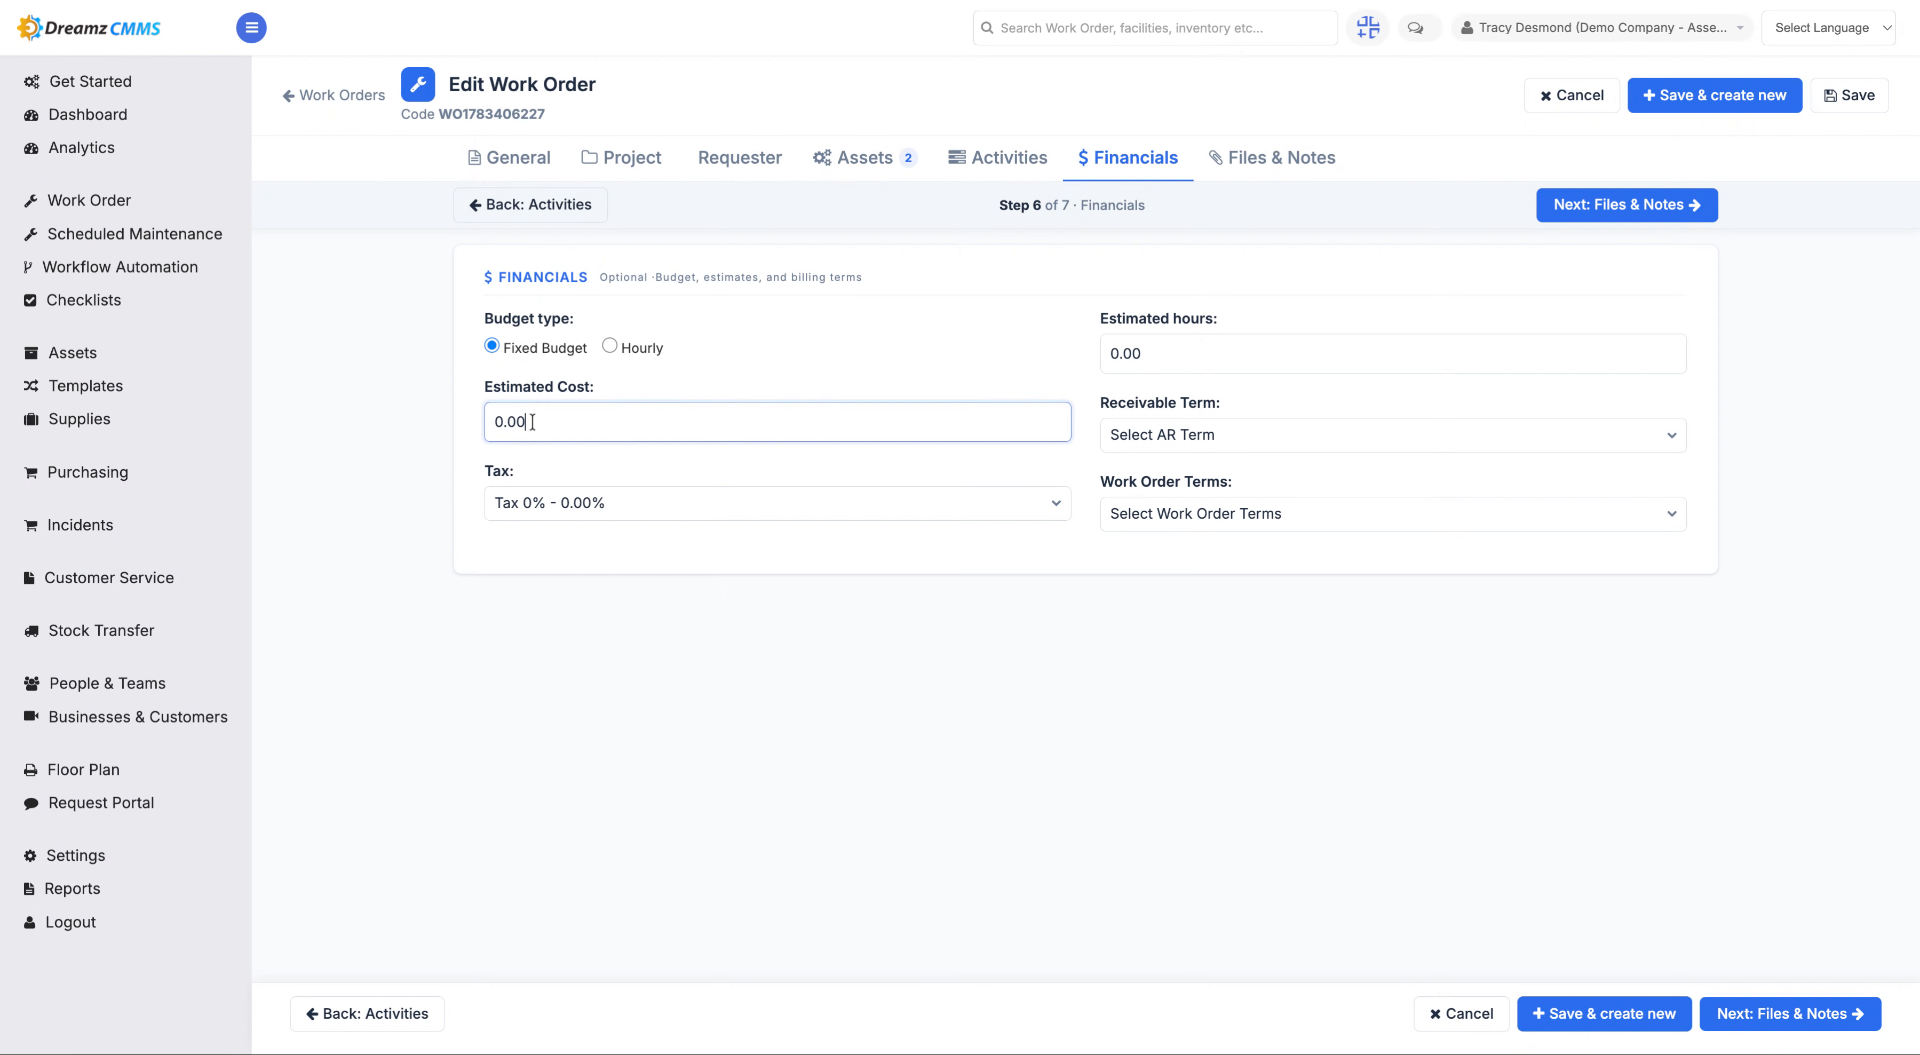
Task: Click the blue wrench work order icon
Action: pyautogui.click(x=418, y=85)
